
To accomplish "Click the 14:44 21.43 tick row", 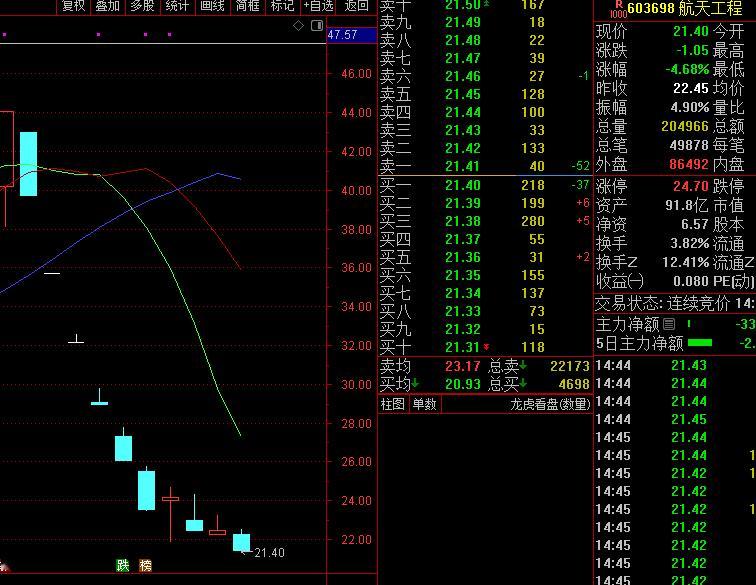I will 675,366.
